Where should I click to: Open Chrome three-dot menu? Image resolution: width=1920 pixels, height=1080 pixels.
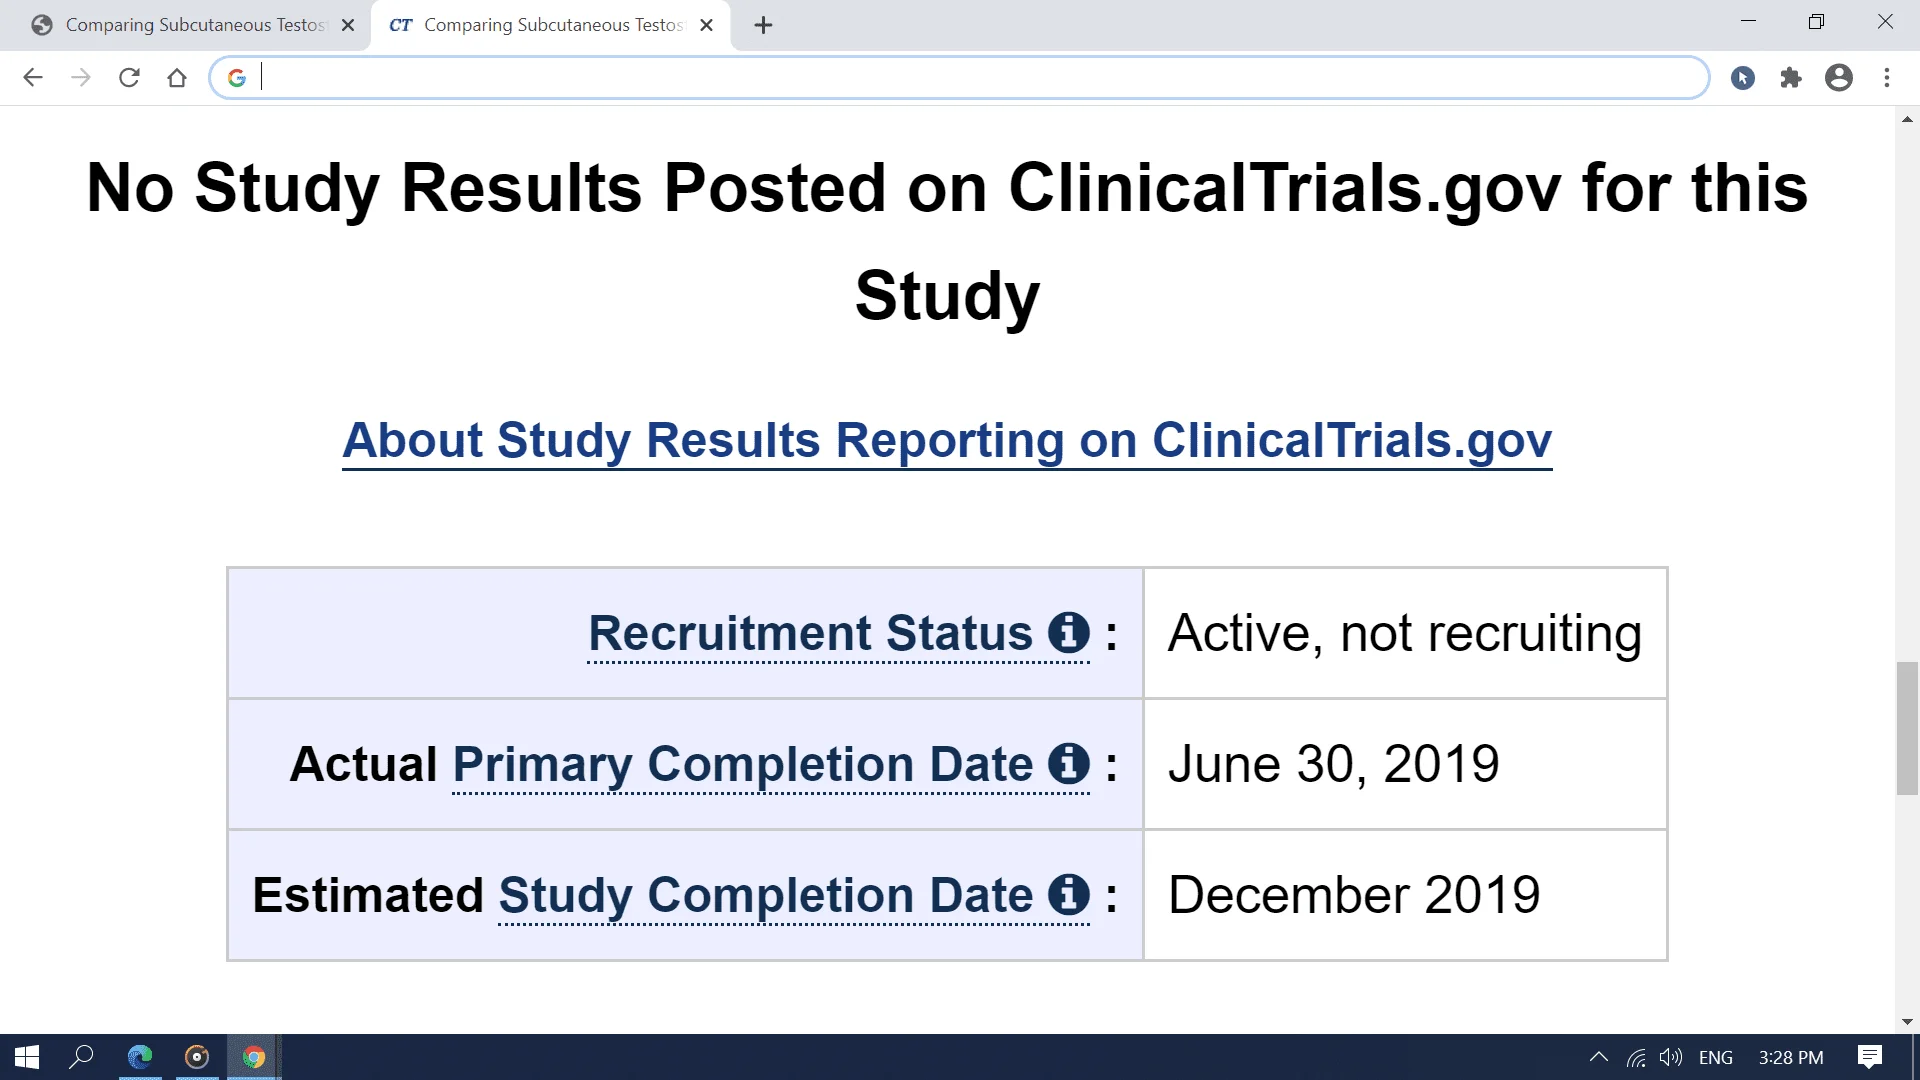pos(1886,78)
